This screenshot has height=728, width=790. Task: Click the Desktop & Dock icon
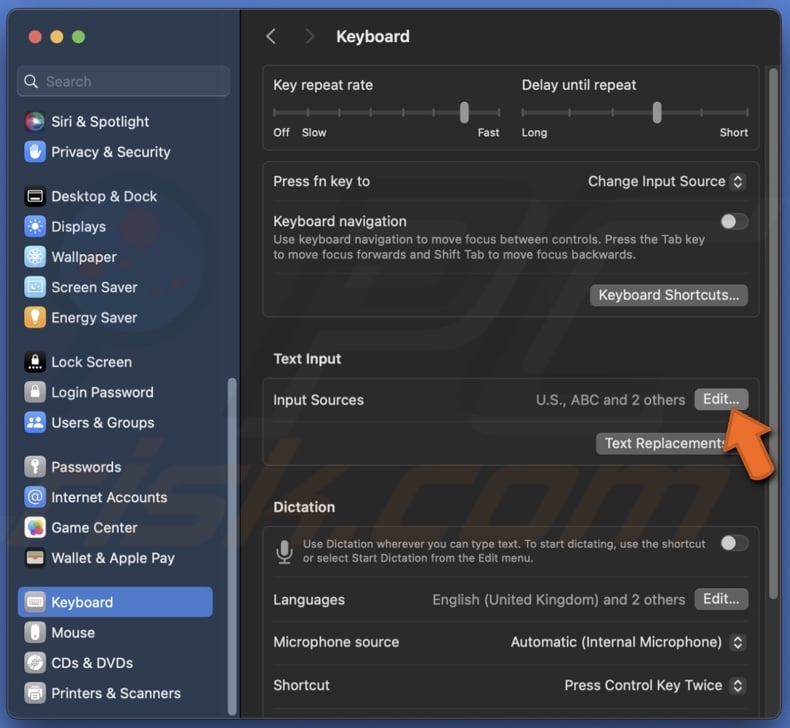click(x=35, y=197)
